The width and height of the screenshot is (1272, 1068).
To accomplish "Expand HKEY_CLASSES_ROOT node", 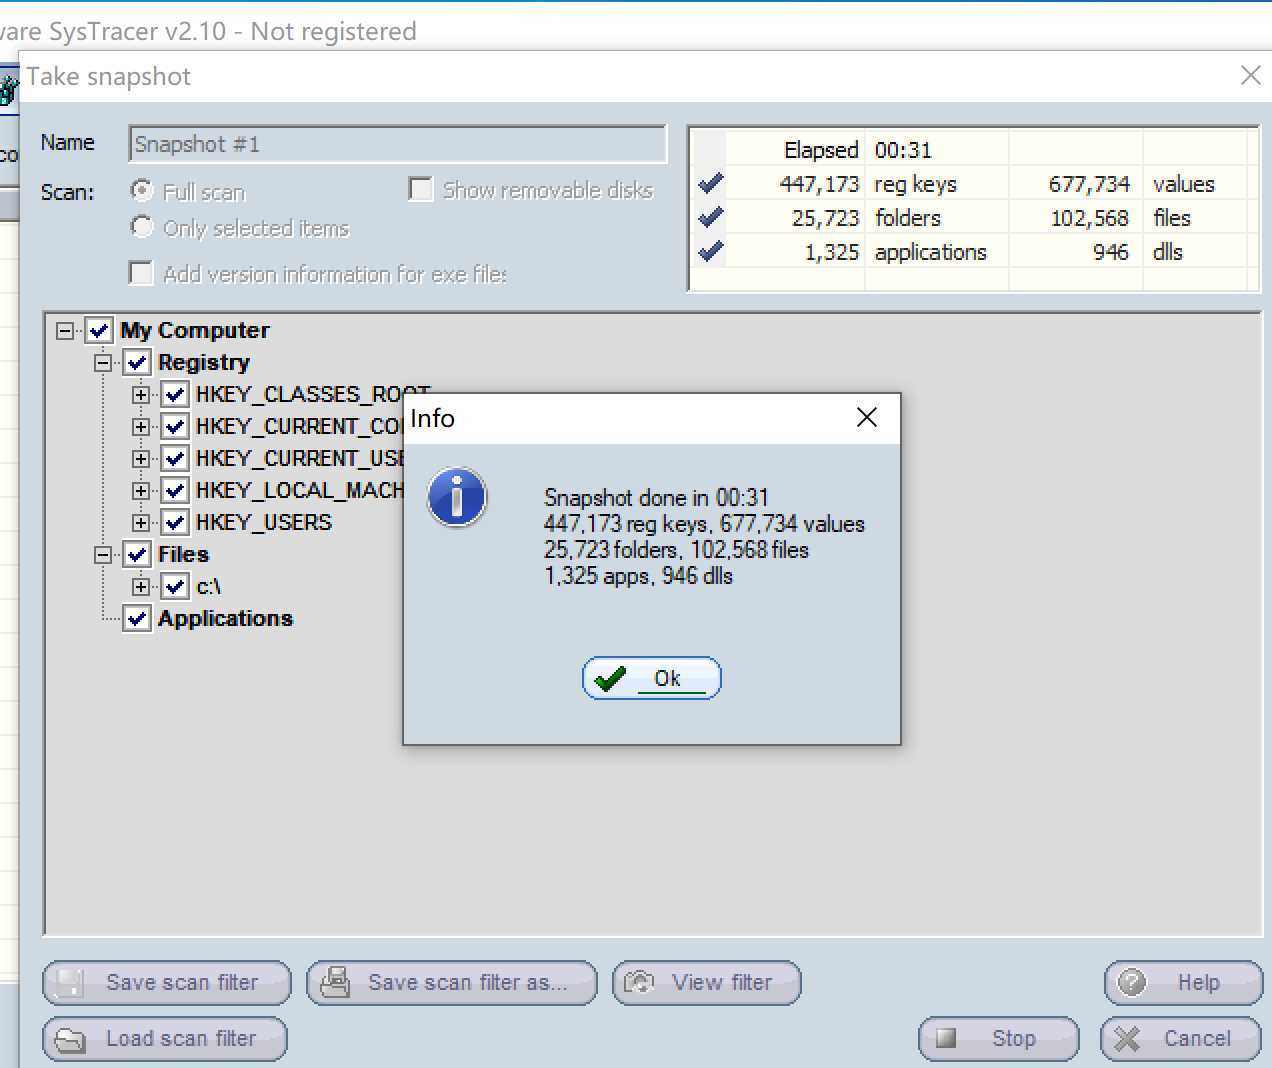I will point(141,394).
